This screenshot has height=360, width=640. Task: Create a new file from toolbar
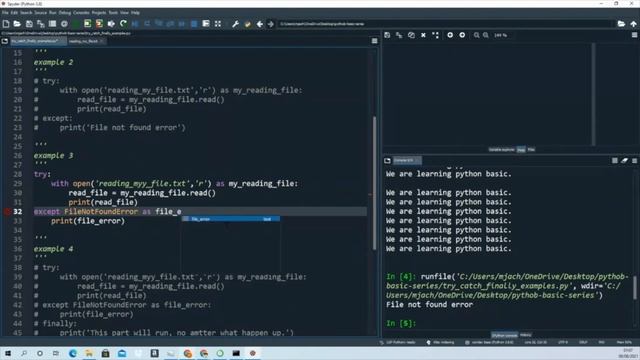point(6,24)
